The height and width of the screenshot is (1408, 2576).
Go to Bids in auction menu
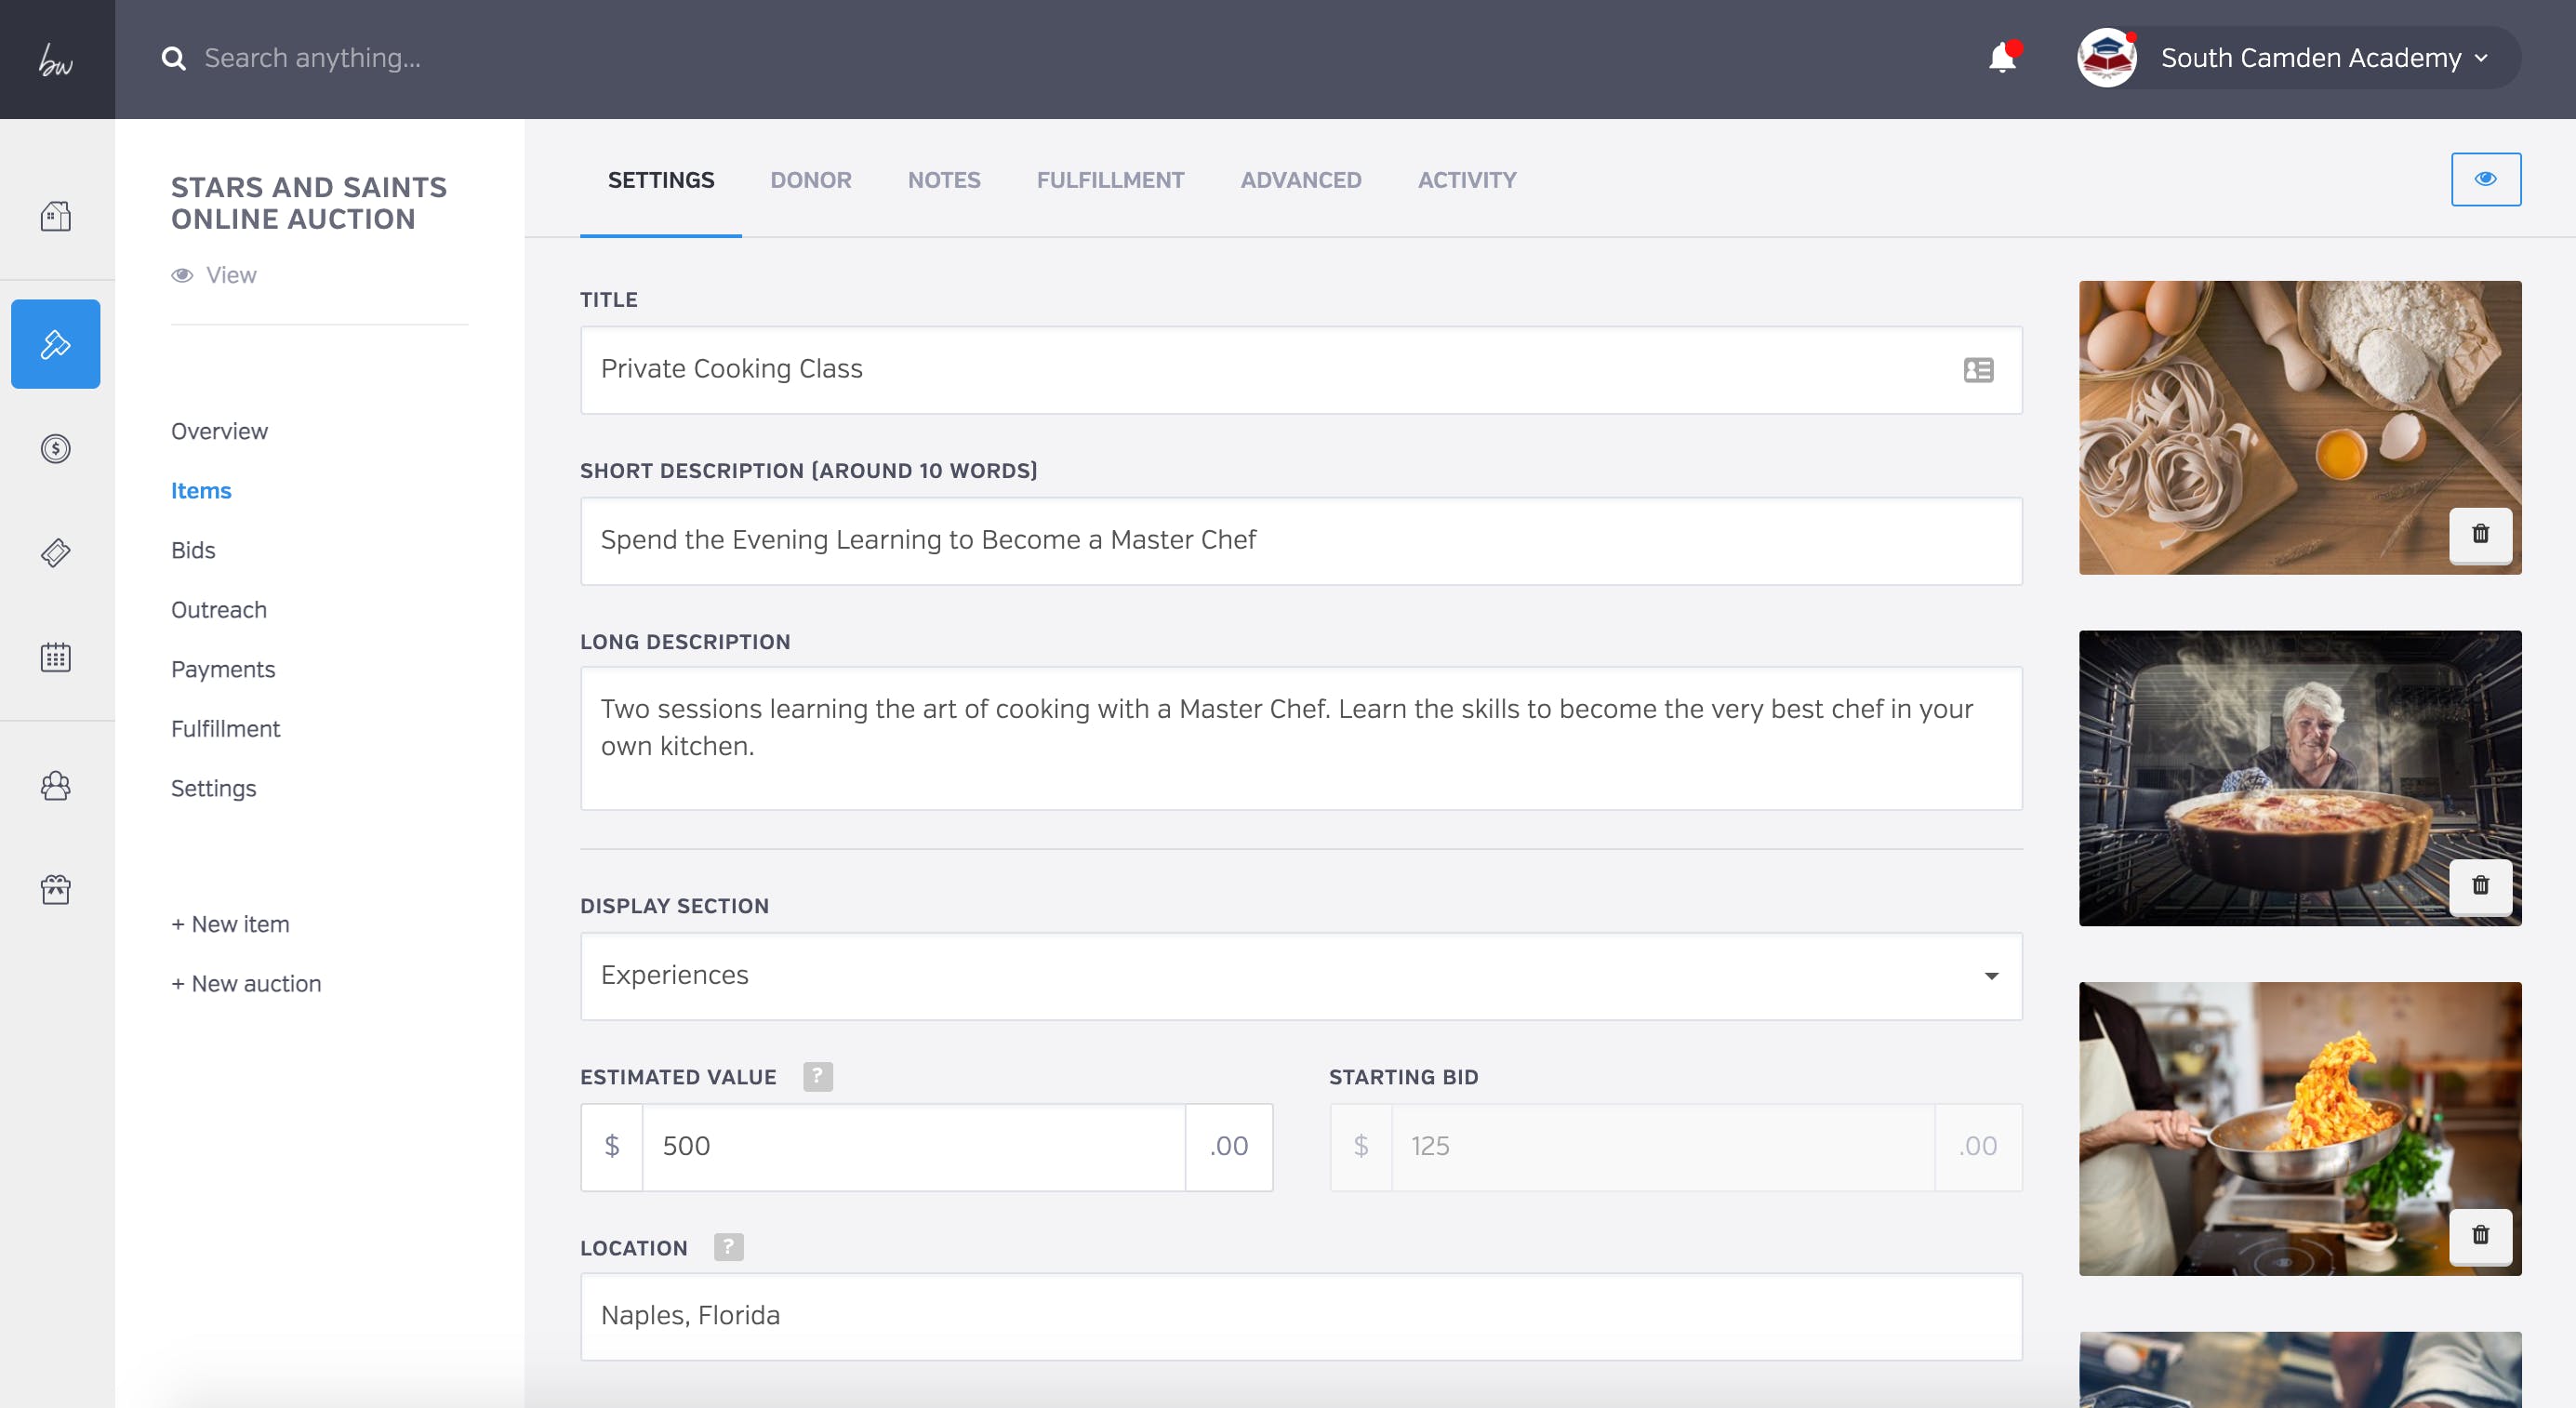193,550
